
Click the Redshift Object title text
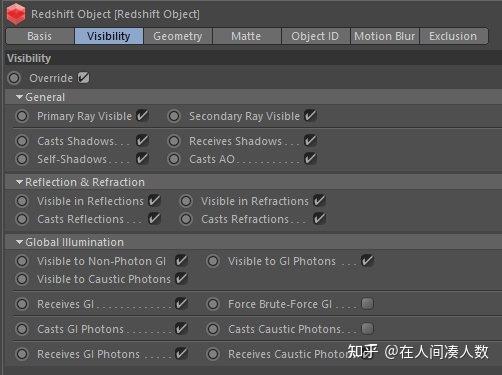pos(115,14)
